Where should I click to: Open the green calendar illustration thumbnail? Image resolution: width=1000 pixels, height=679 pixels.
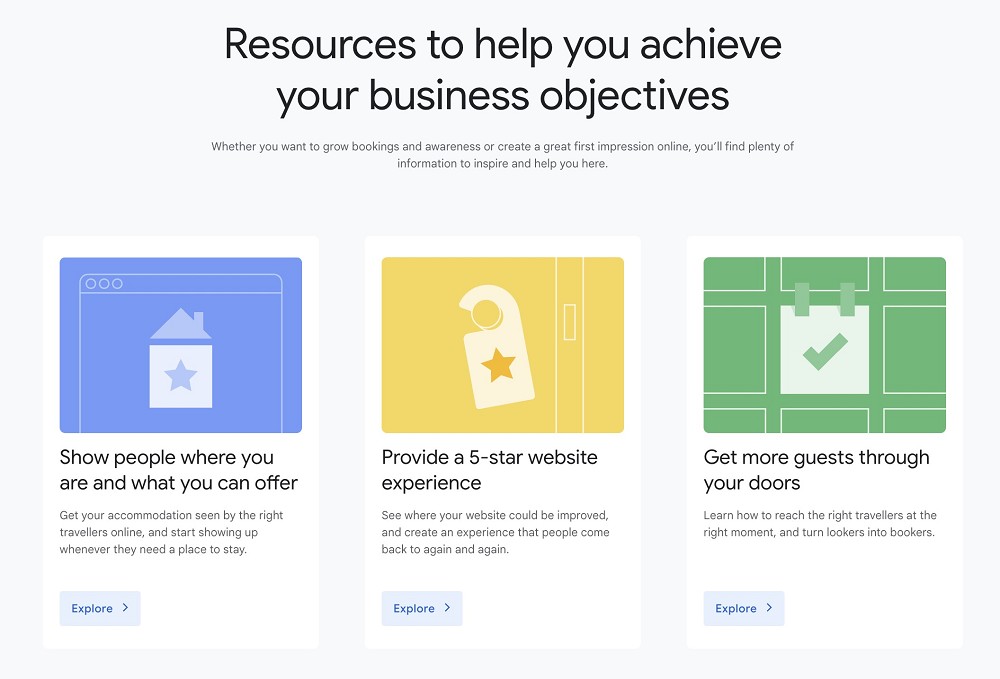click(x=825, y=345)
